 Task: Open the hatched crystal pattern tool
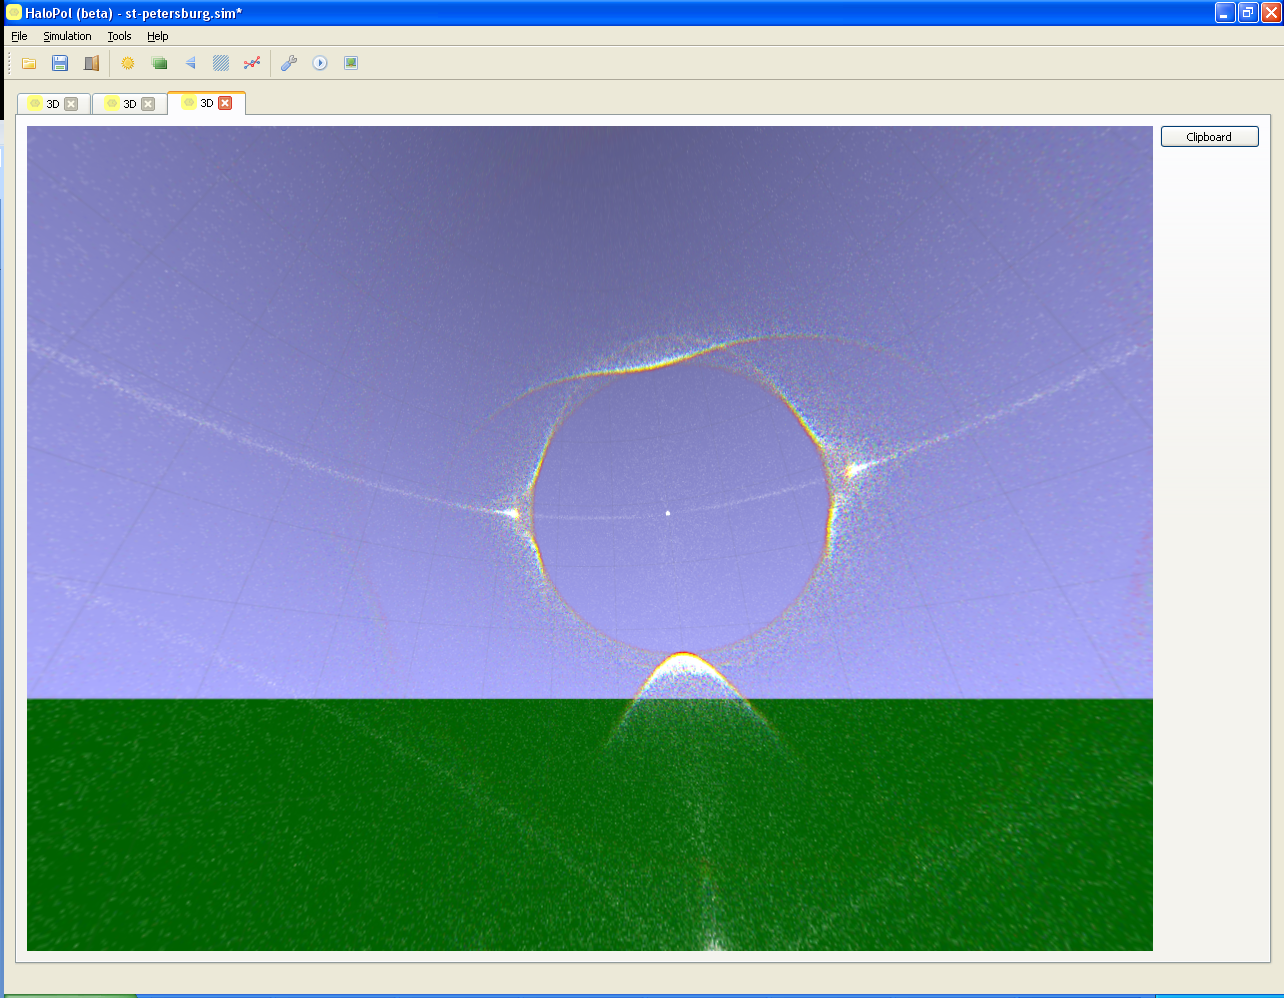[221, 63]
